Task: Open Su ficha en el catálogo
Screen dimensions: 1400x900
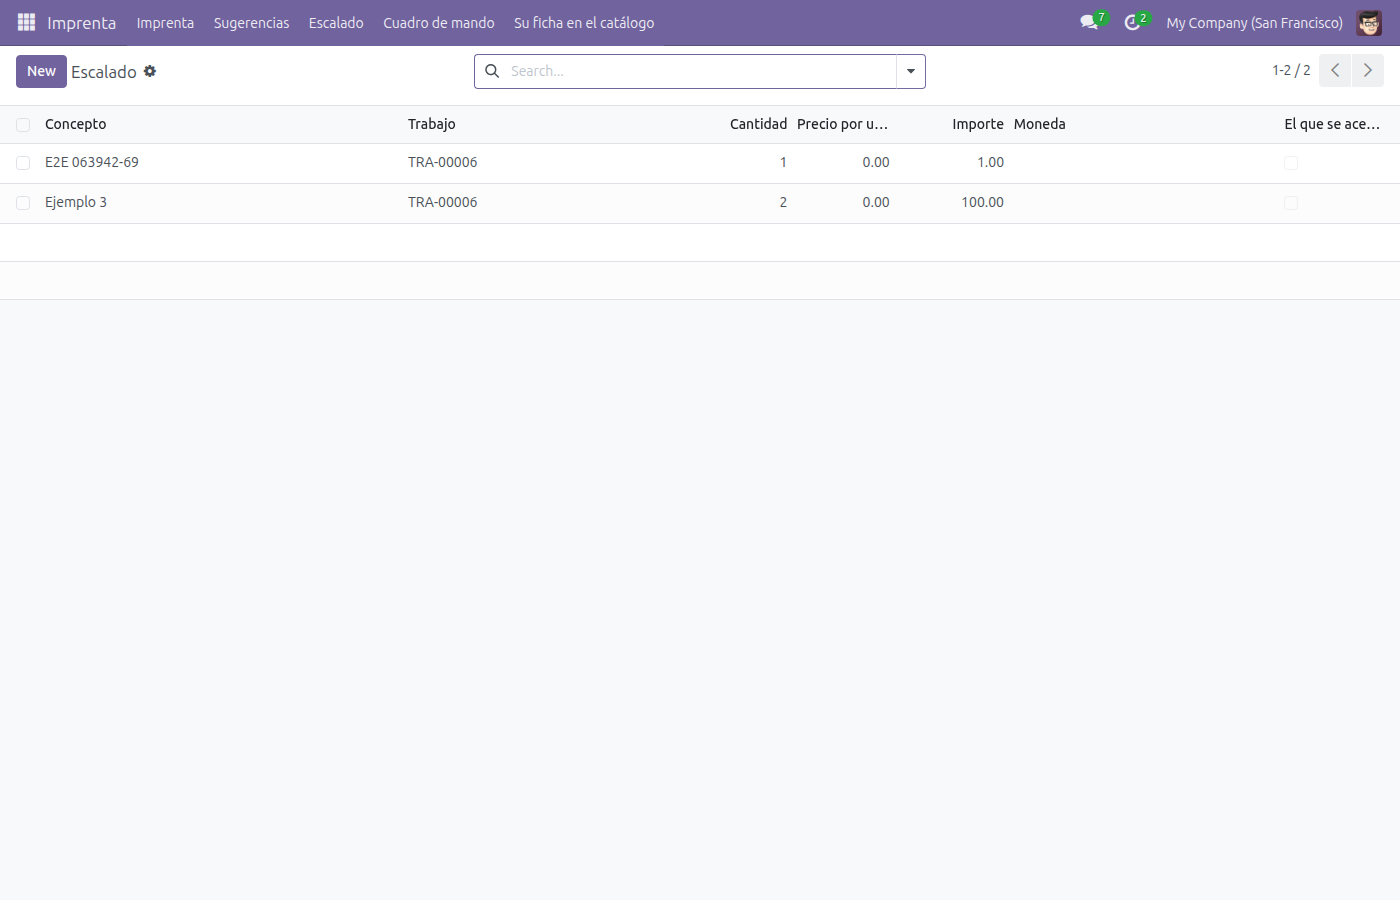Action: pos(584,23)
